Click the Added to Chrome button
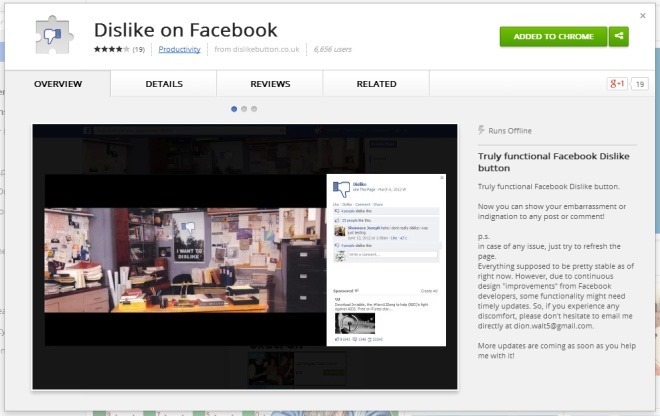Viewport: 660px width, 416px height. pos(553,37)
